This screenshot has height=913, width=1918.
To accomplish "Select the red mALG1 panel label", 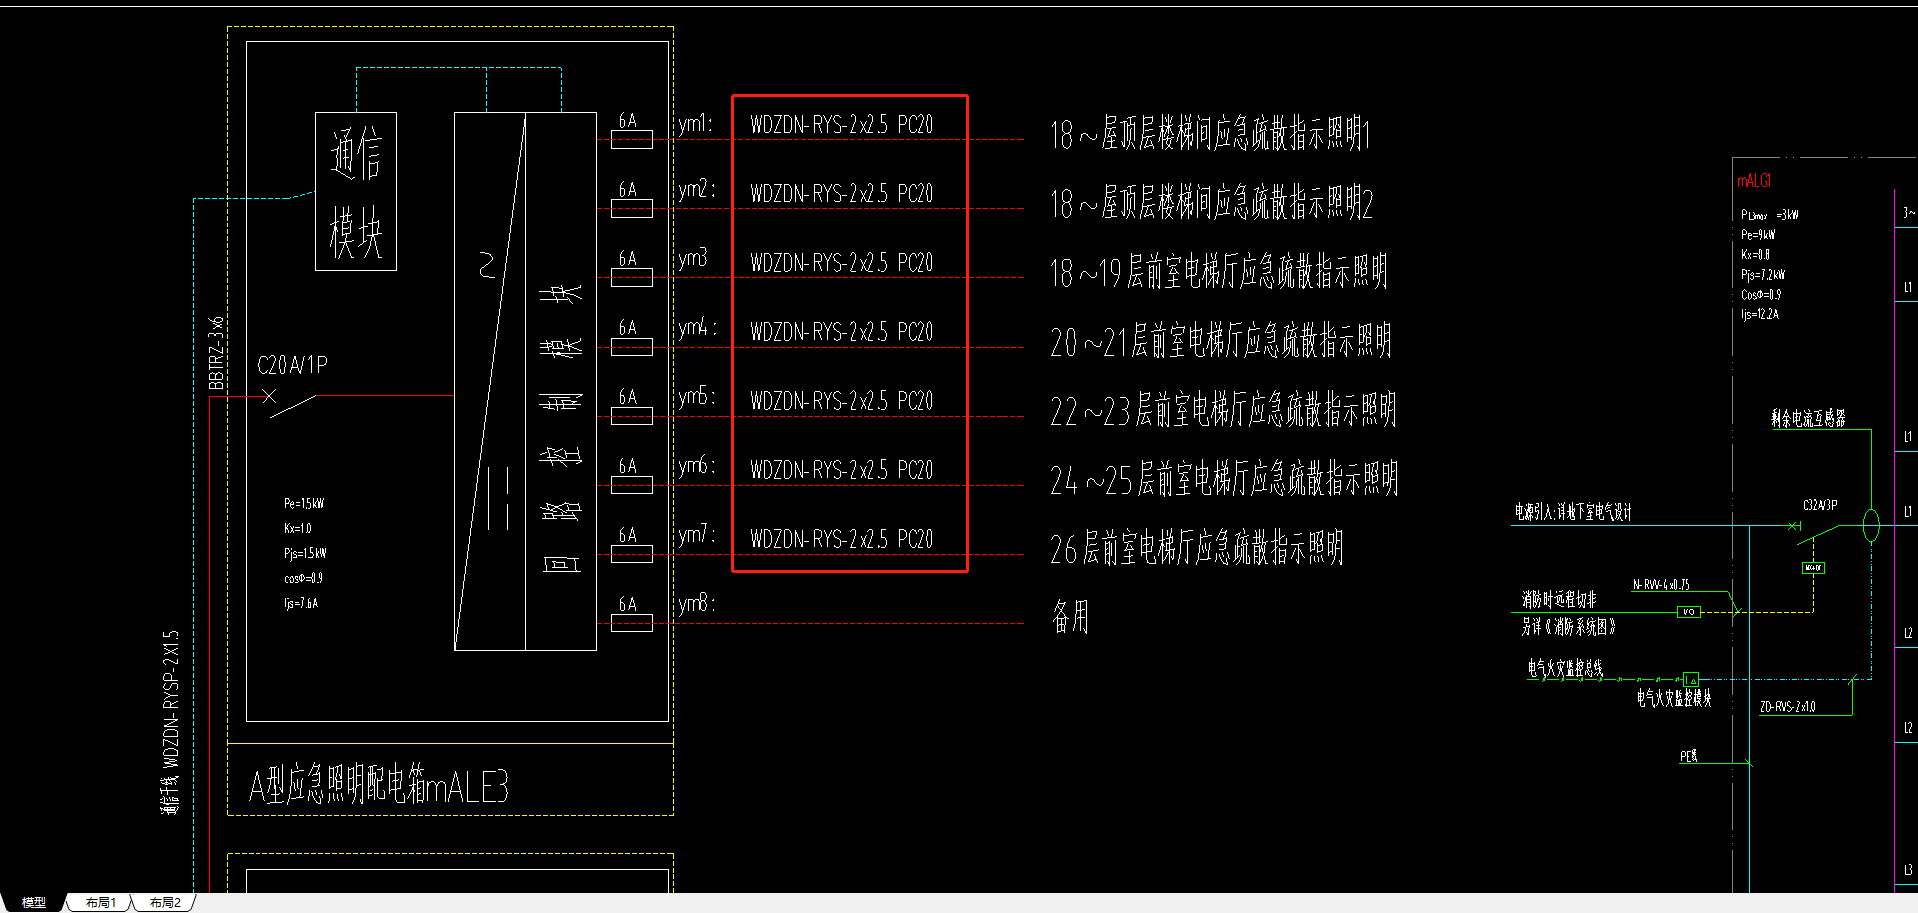I will 1754,181.
